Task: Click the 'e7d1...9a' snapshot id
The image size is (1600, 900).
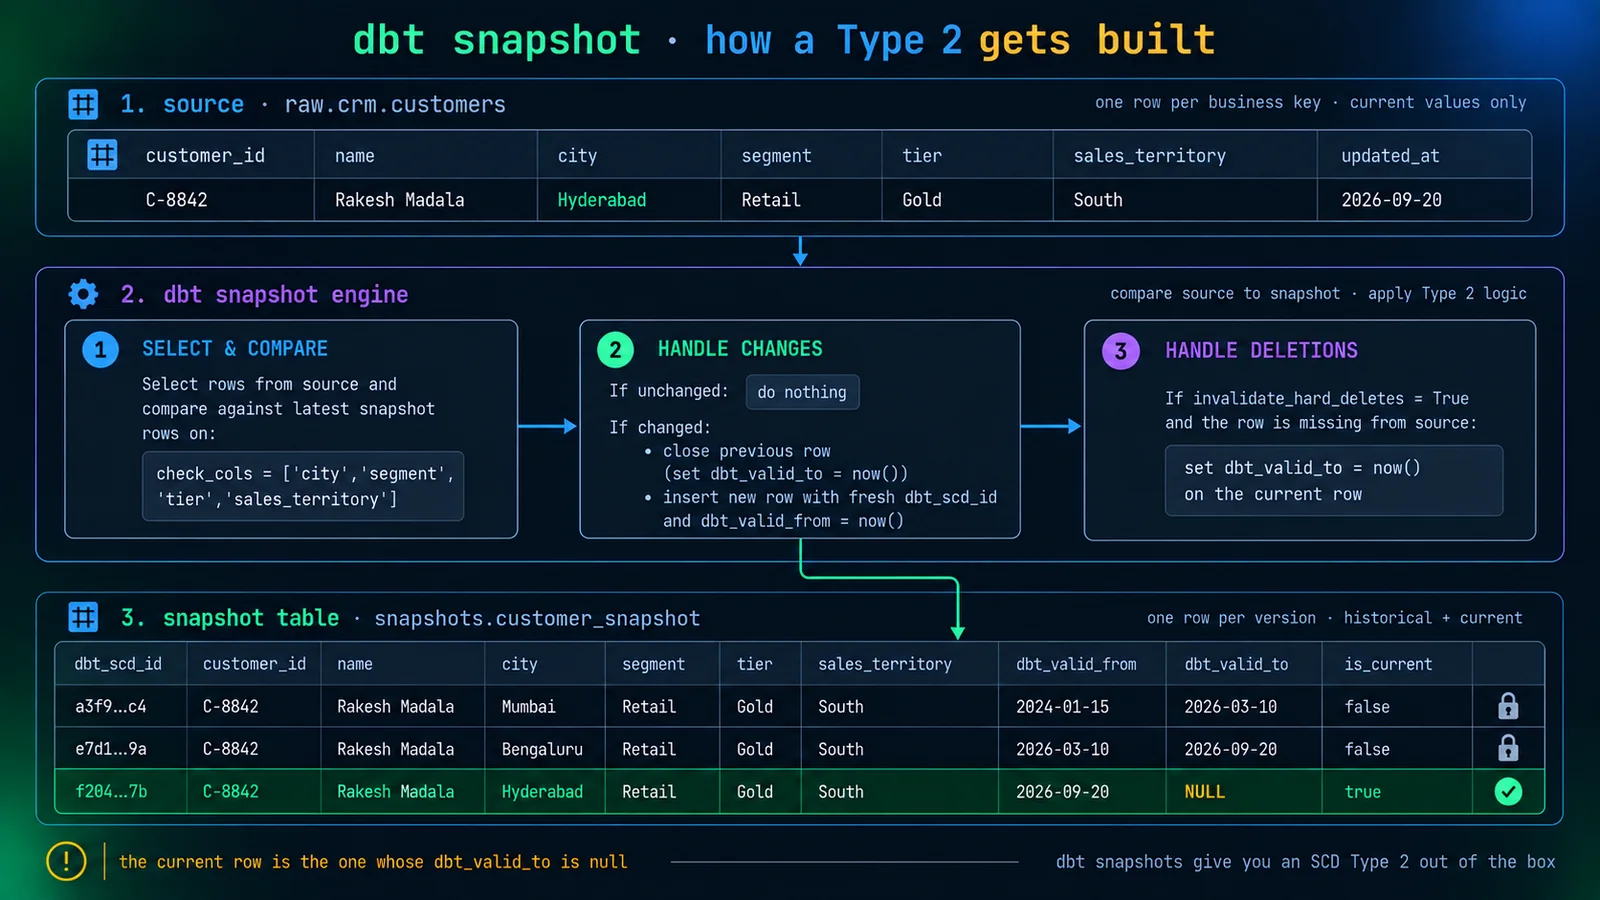Action: pos(110,748)
